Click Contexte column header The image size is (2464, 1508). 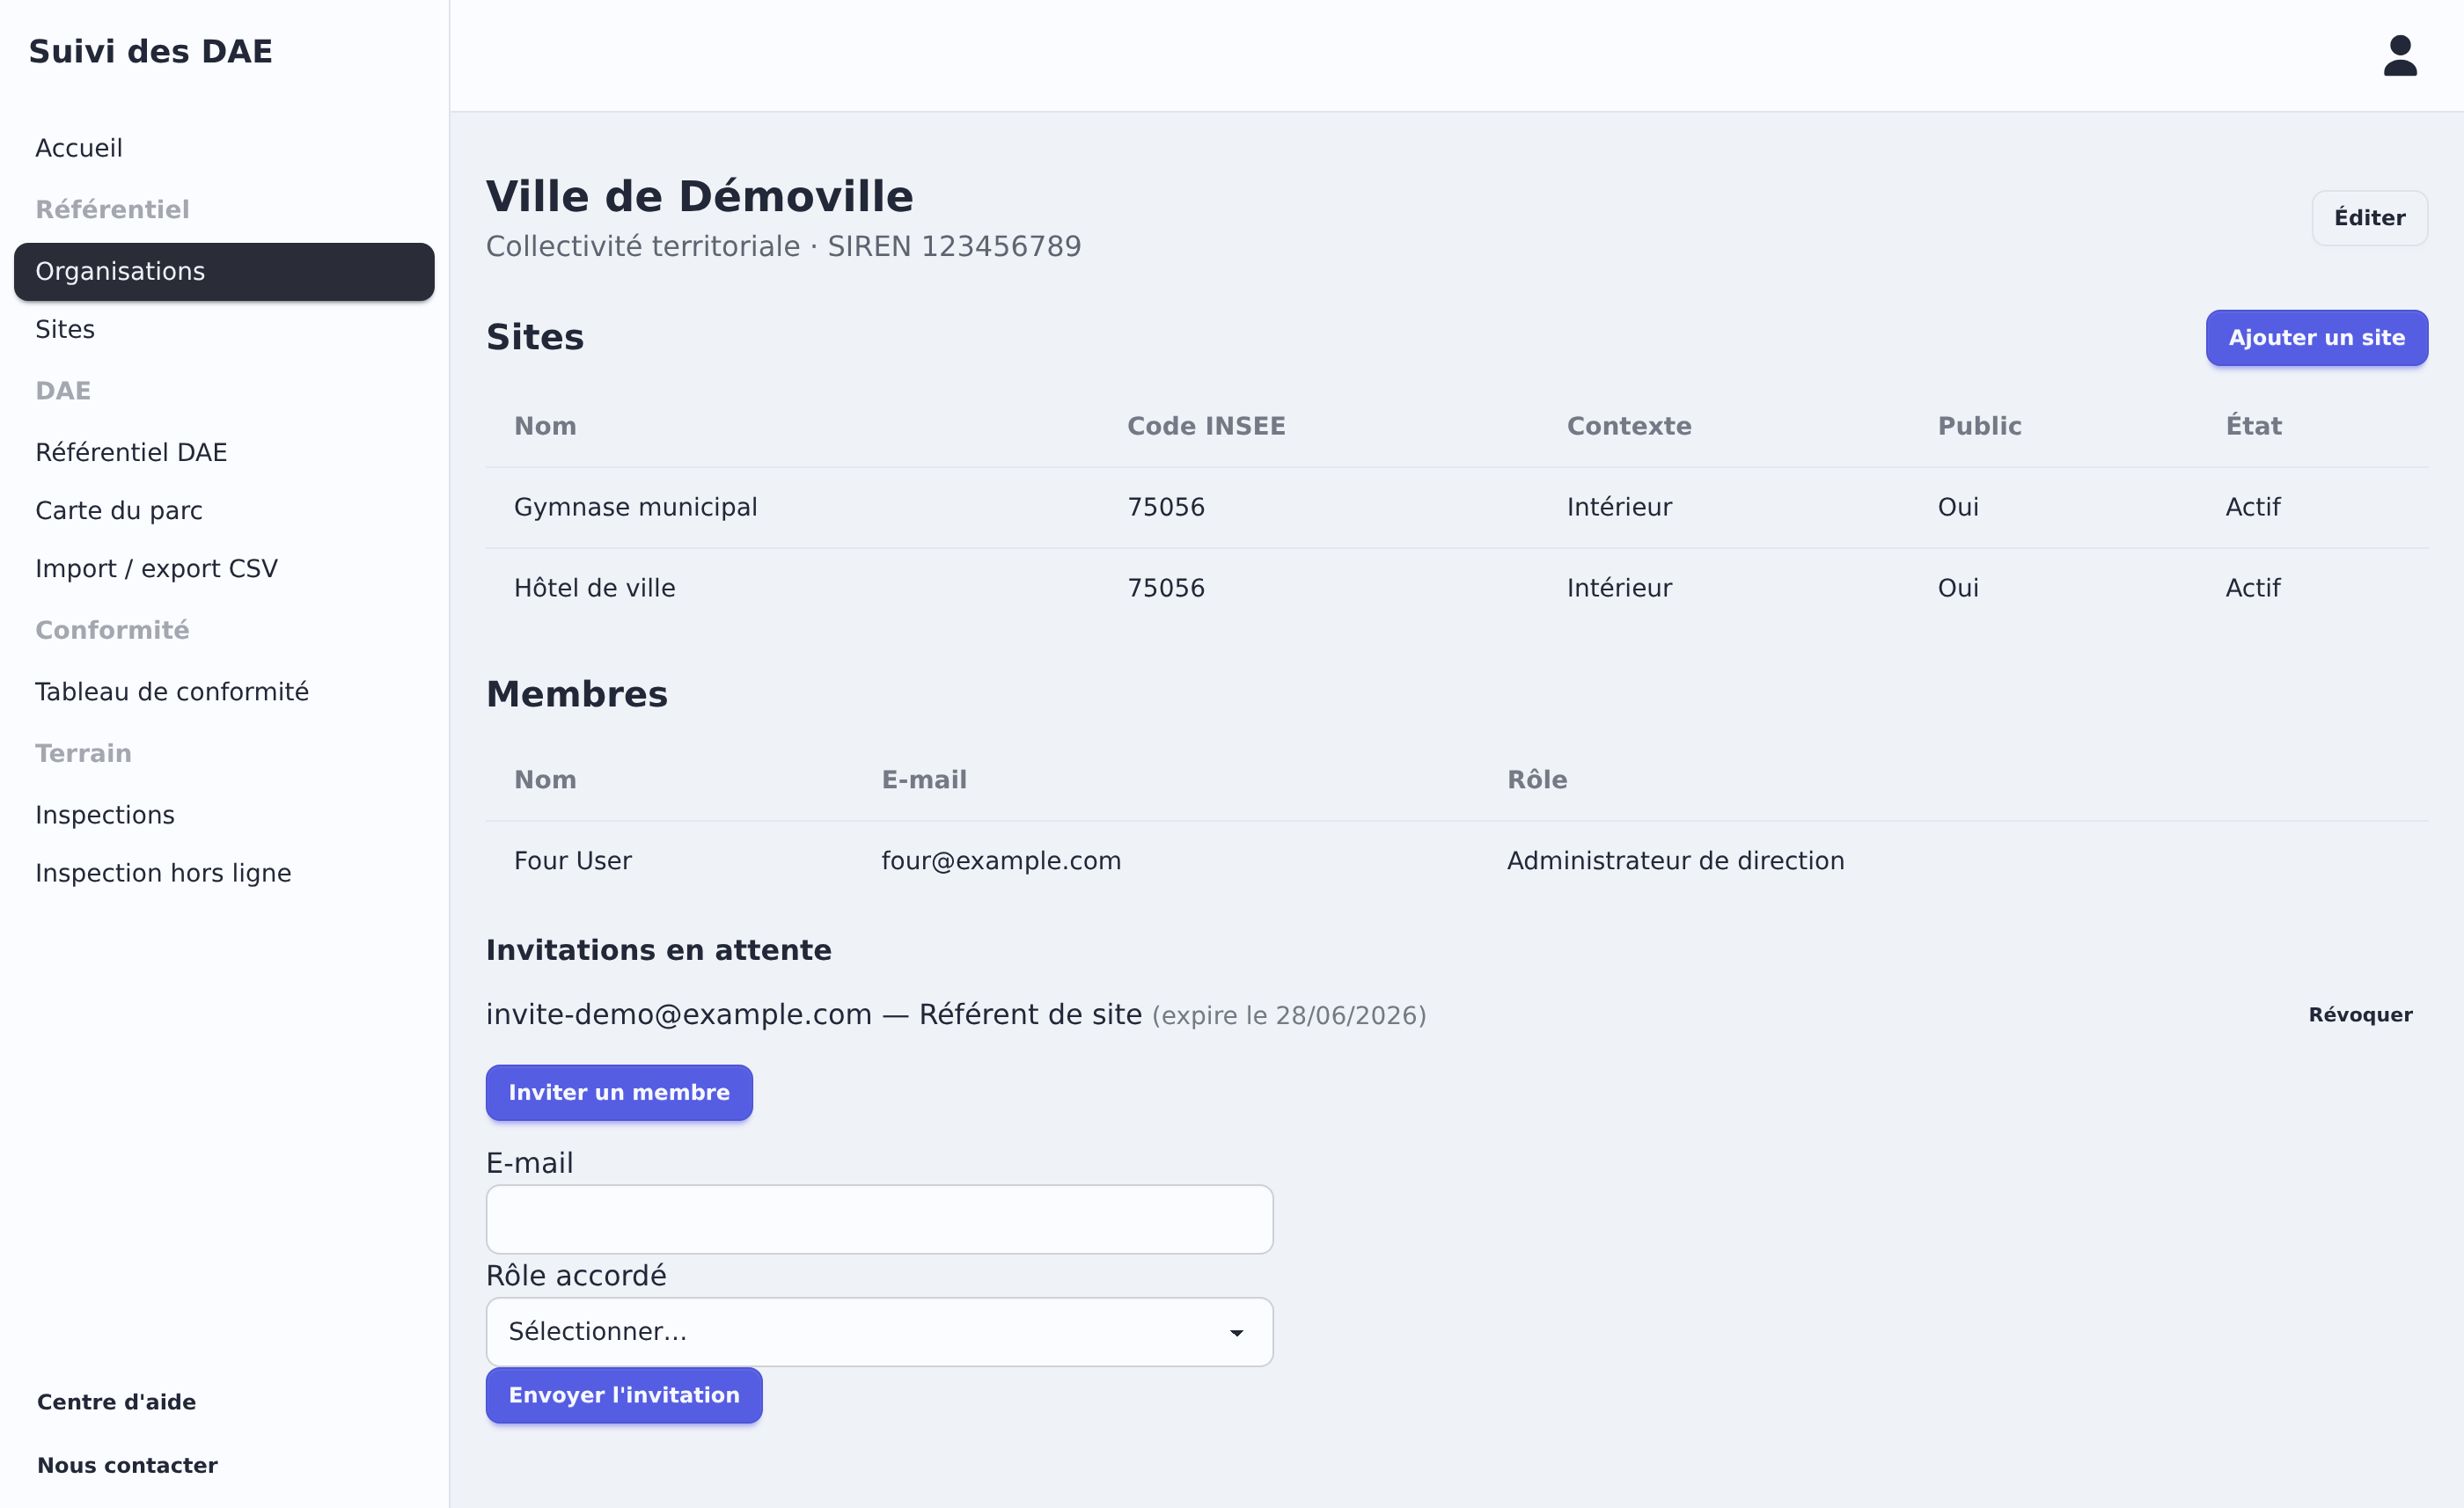click(x=1629, y=426)
